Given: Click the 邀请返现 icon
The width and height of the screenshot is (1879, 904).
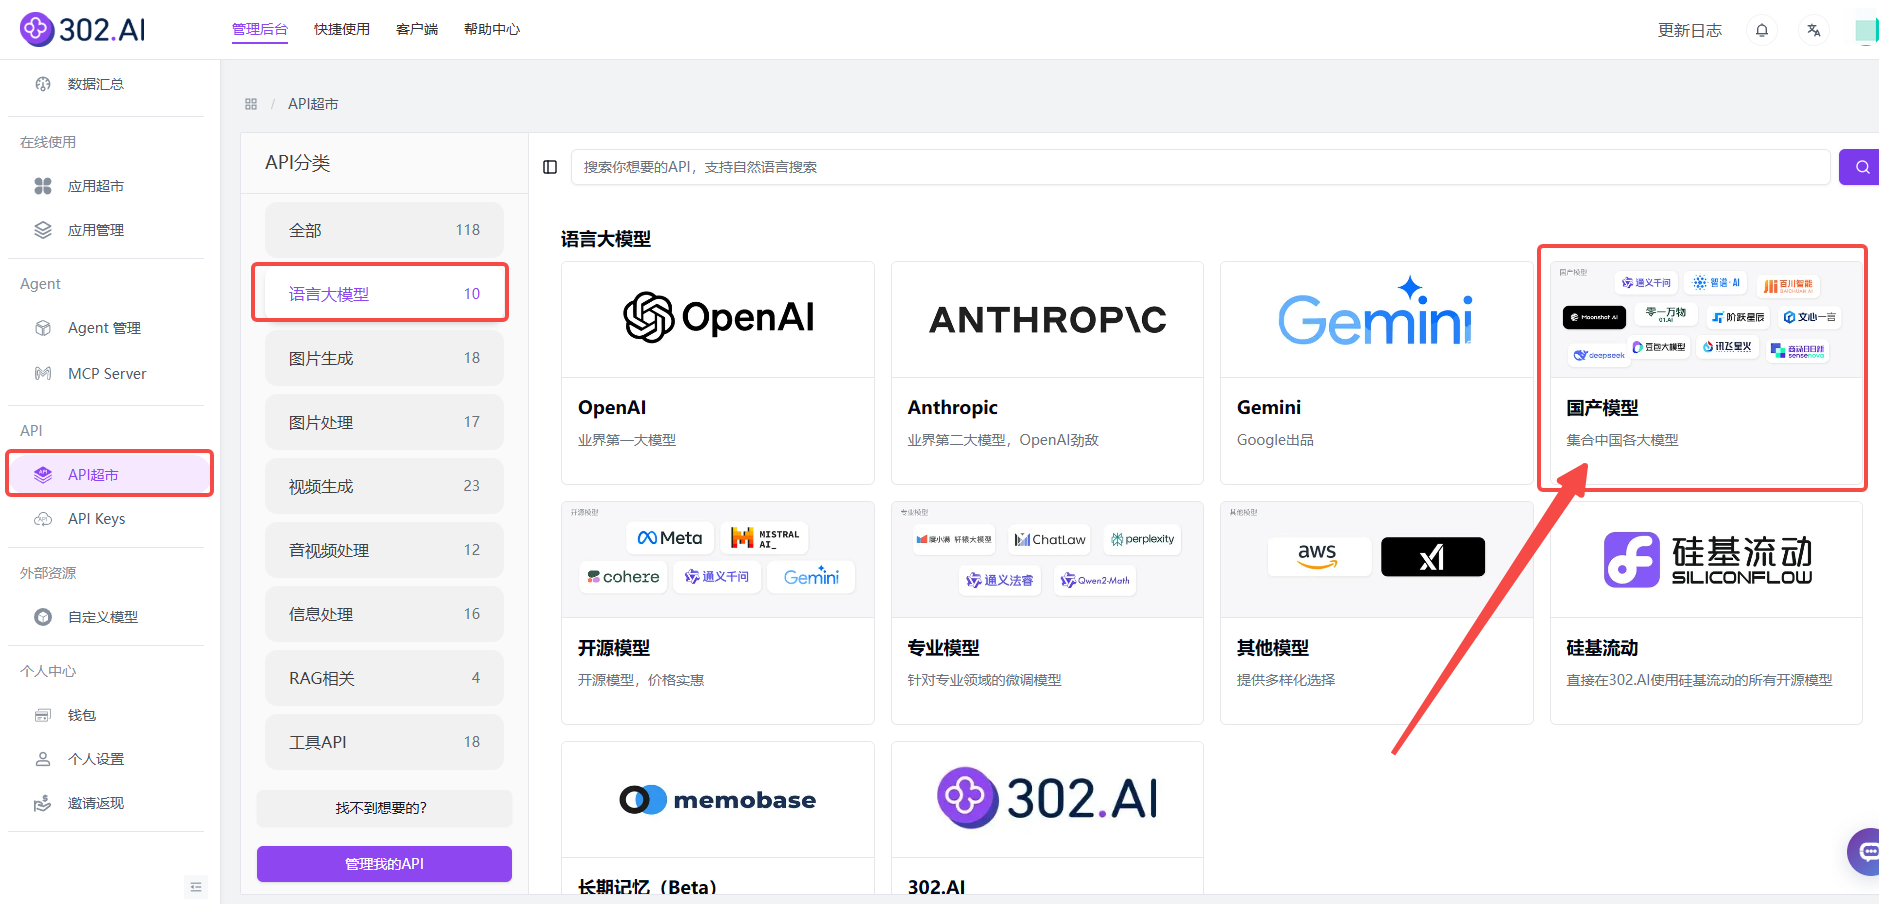Looking at the screenshot, I should pos(43,803).
